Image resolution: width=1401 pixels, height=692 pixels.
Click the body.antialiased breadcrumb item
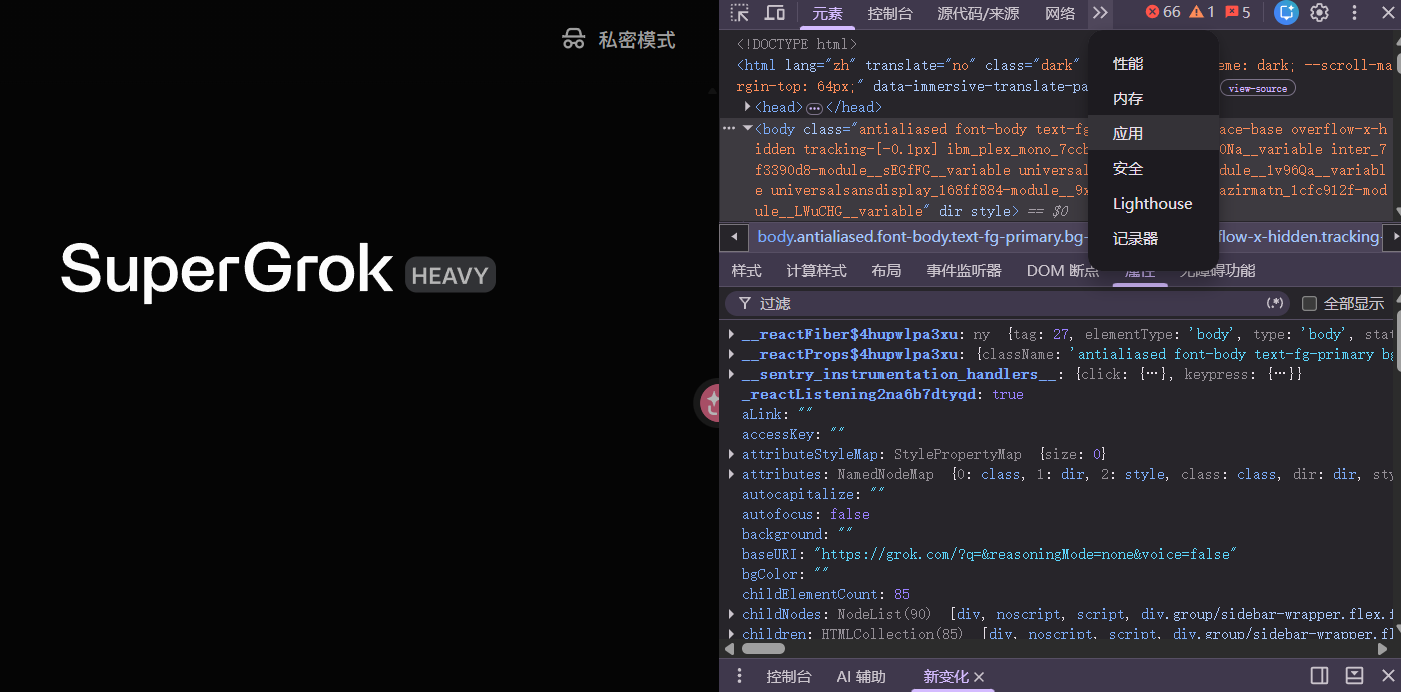[x=920, y=237]
